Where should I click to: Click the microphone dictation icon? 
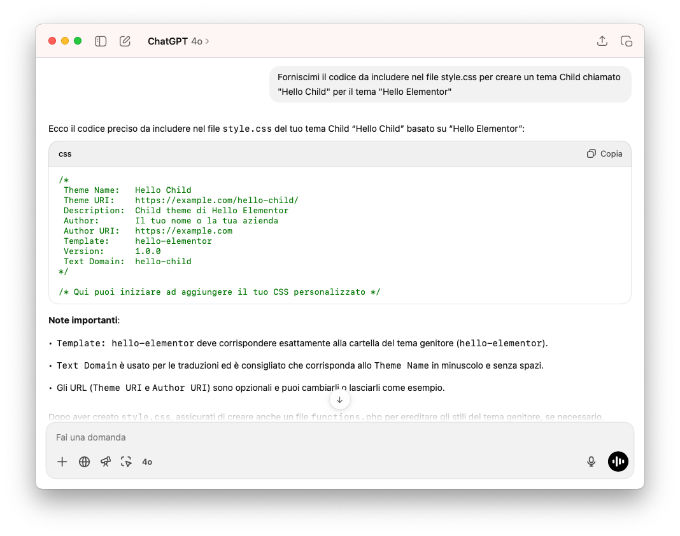click(591, 462)
